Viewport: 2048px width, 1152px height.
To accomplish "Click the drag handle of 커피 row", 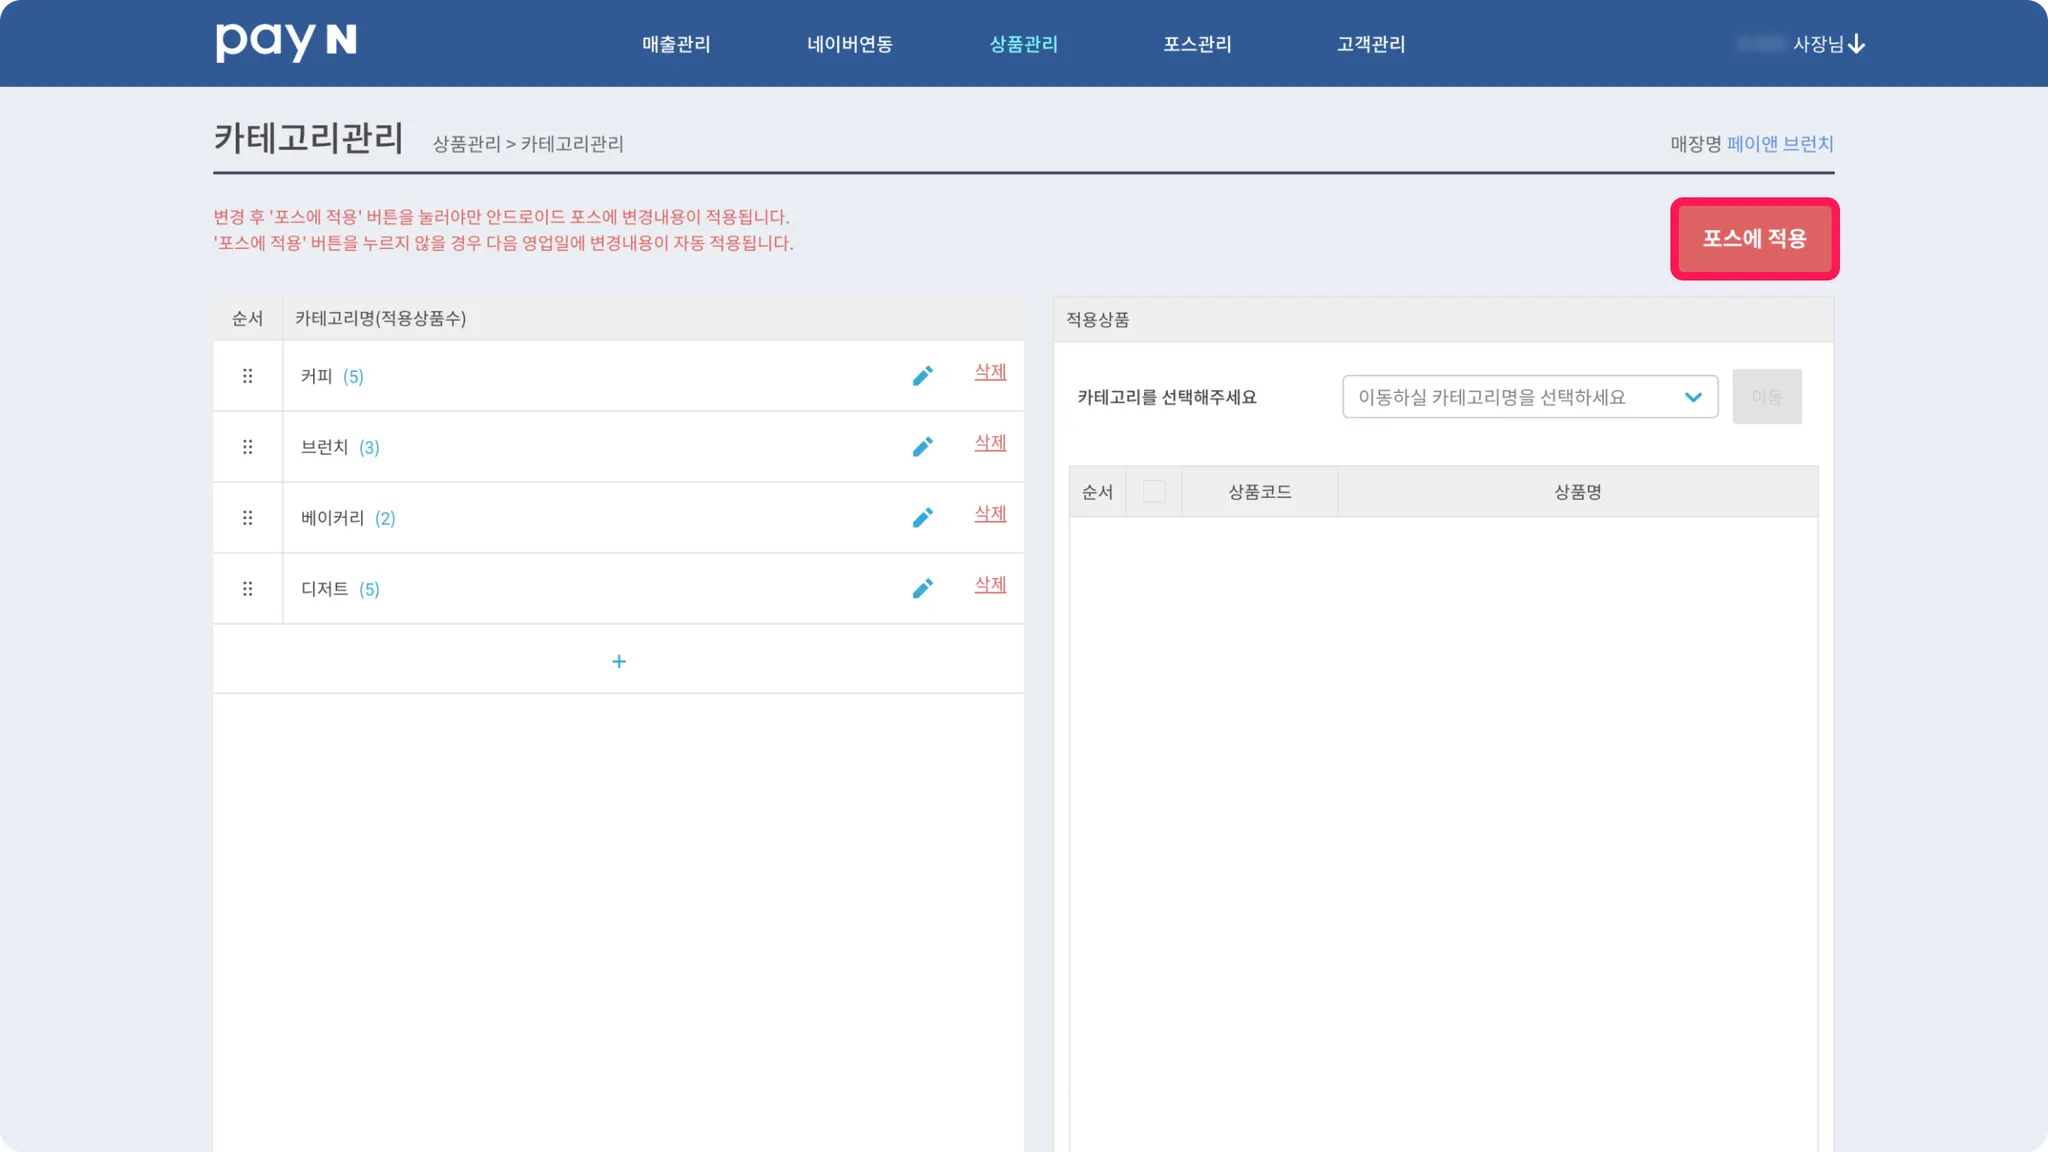I will (x=247, y=376).
